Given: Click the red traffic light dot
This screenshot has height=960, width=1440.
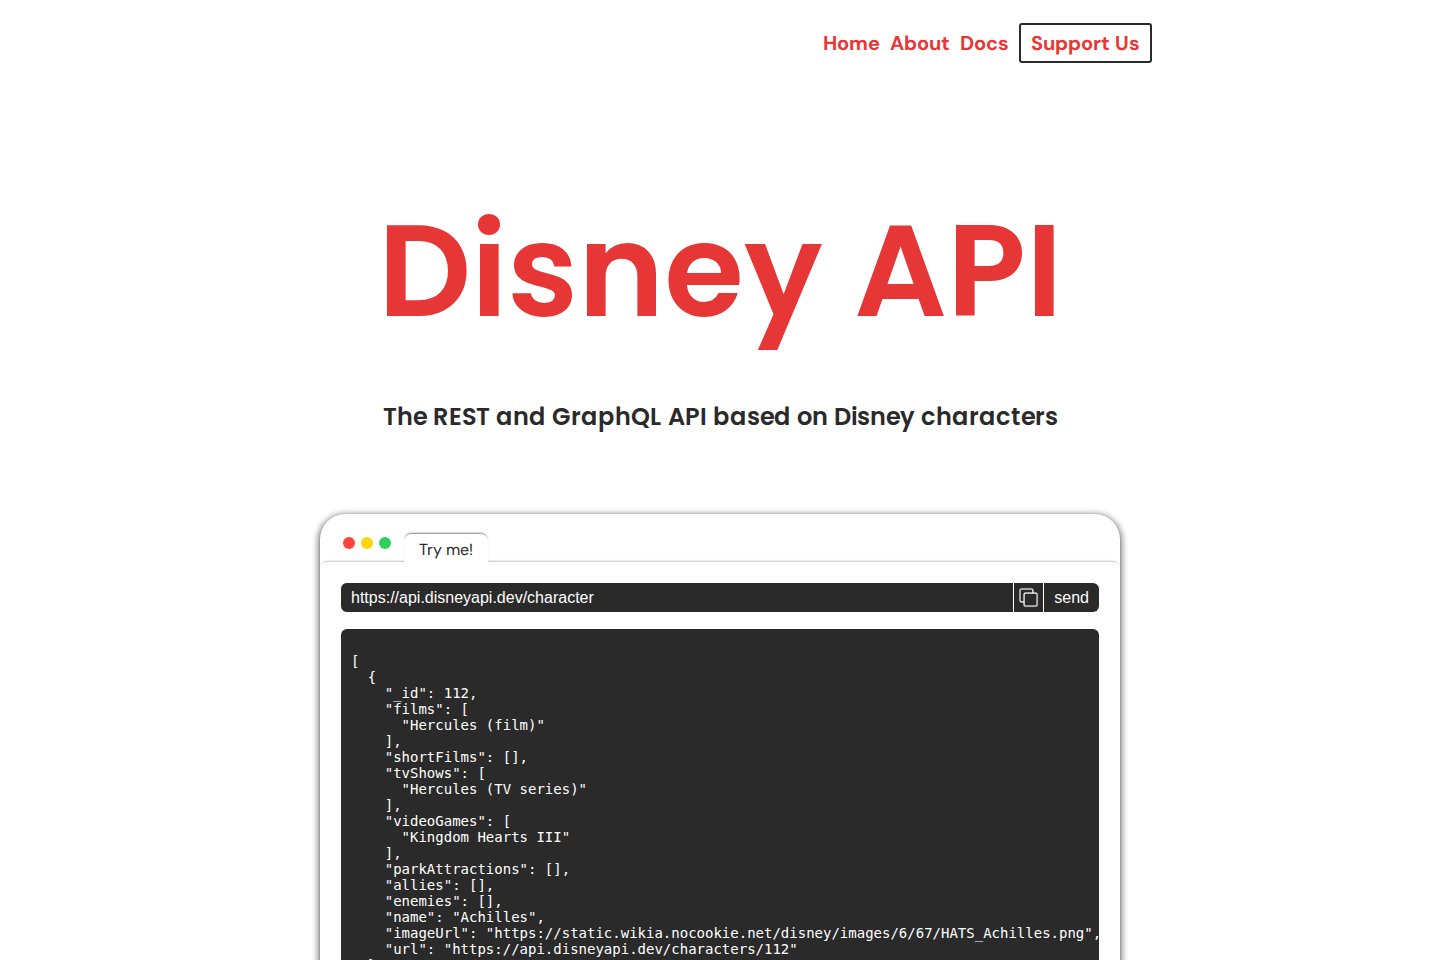Looking at the screenshot, I should pos(348,542).
